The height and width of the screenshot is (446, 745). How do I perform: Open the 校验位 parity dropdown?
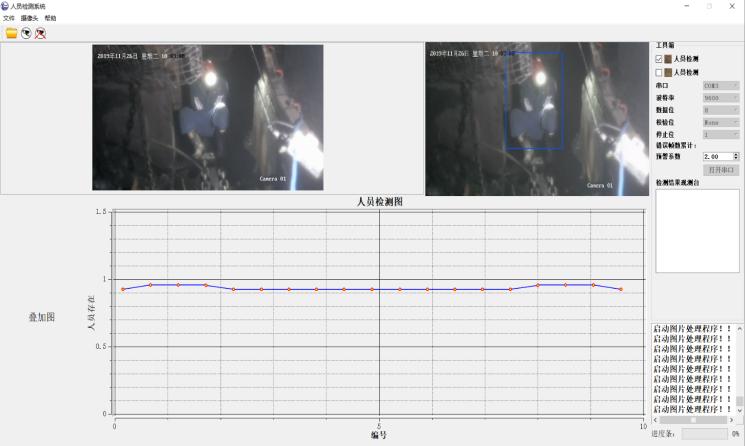point(721,122)
